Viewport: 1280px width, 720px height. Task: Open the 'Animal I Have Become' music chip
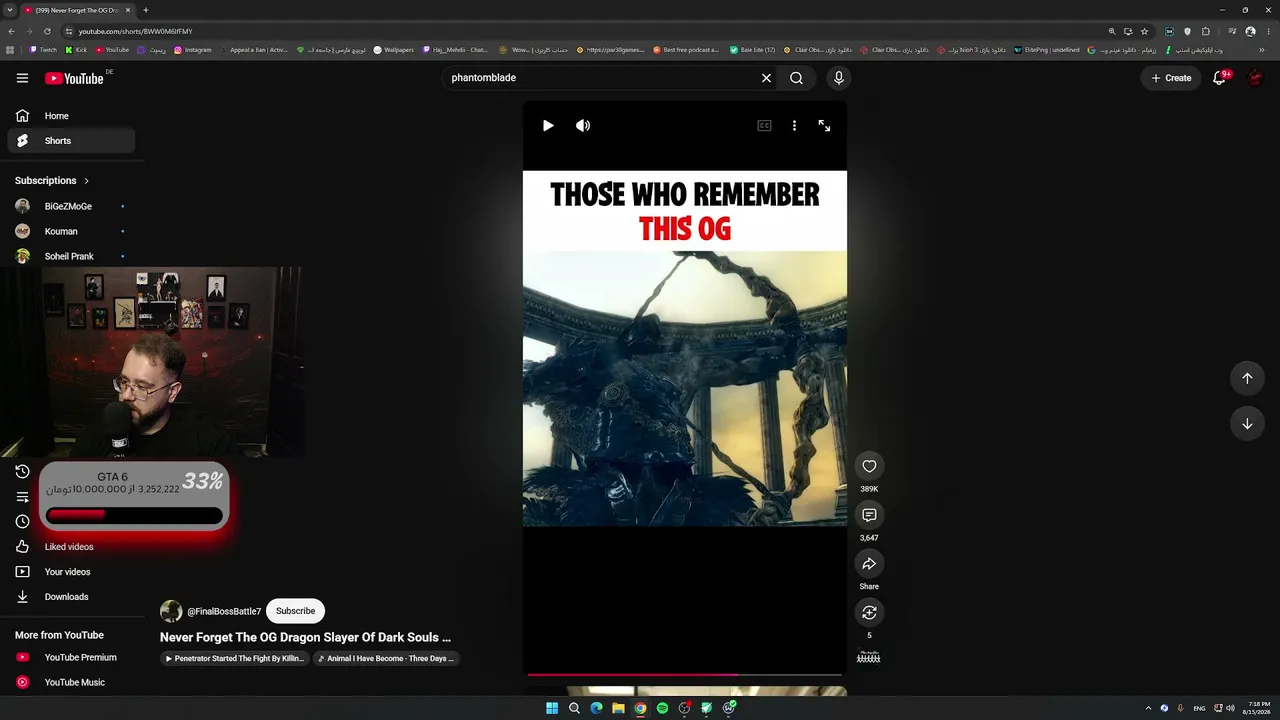(387, 659)
